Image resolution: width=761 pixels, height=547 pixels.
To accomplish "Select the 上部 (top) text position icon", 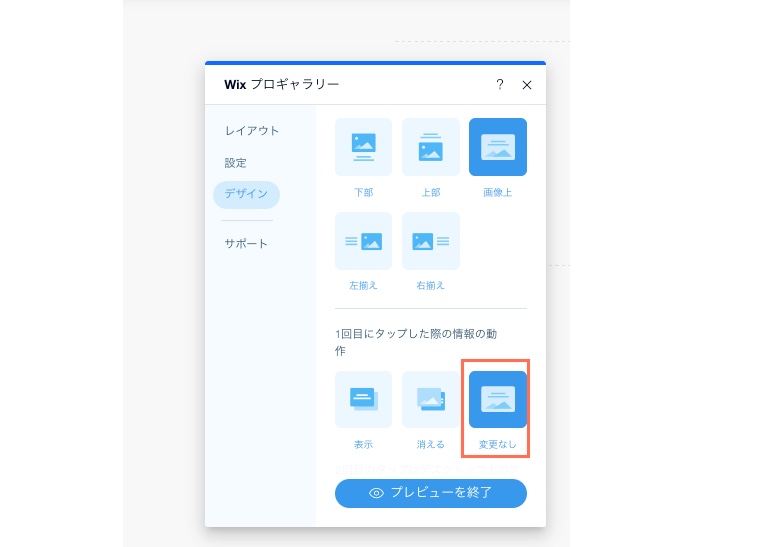I will pyautogui.click(x=430, y=147).
